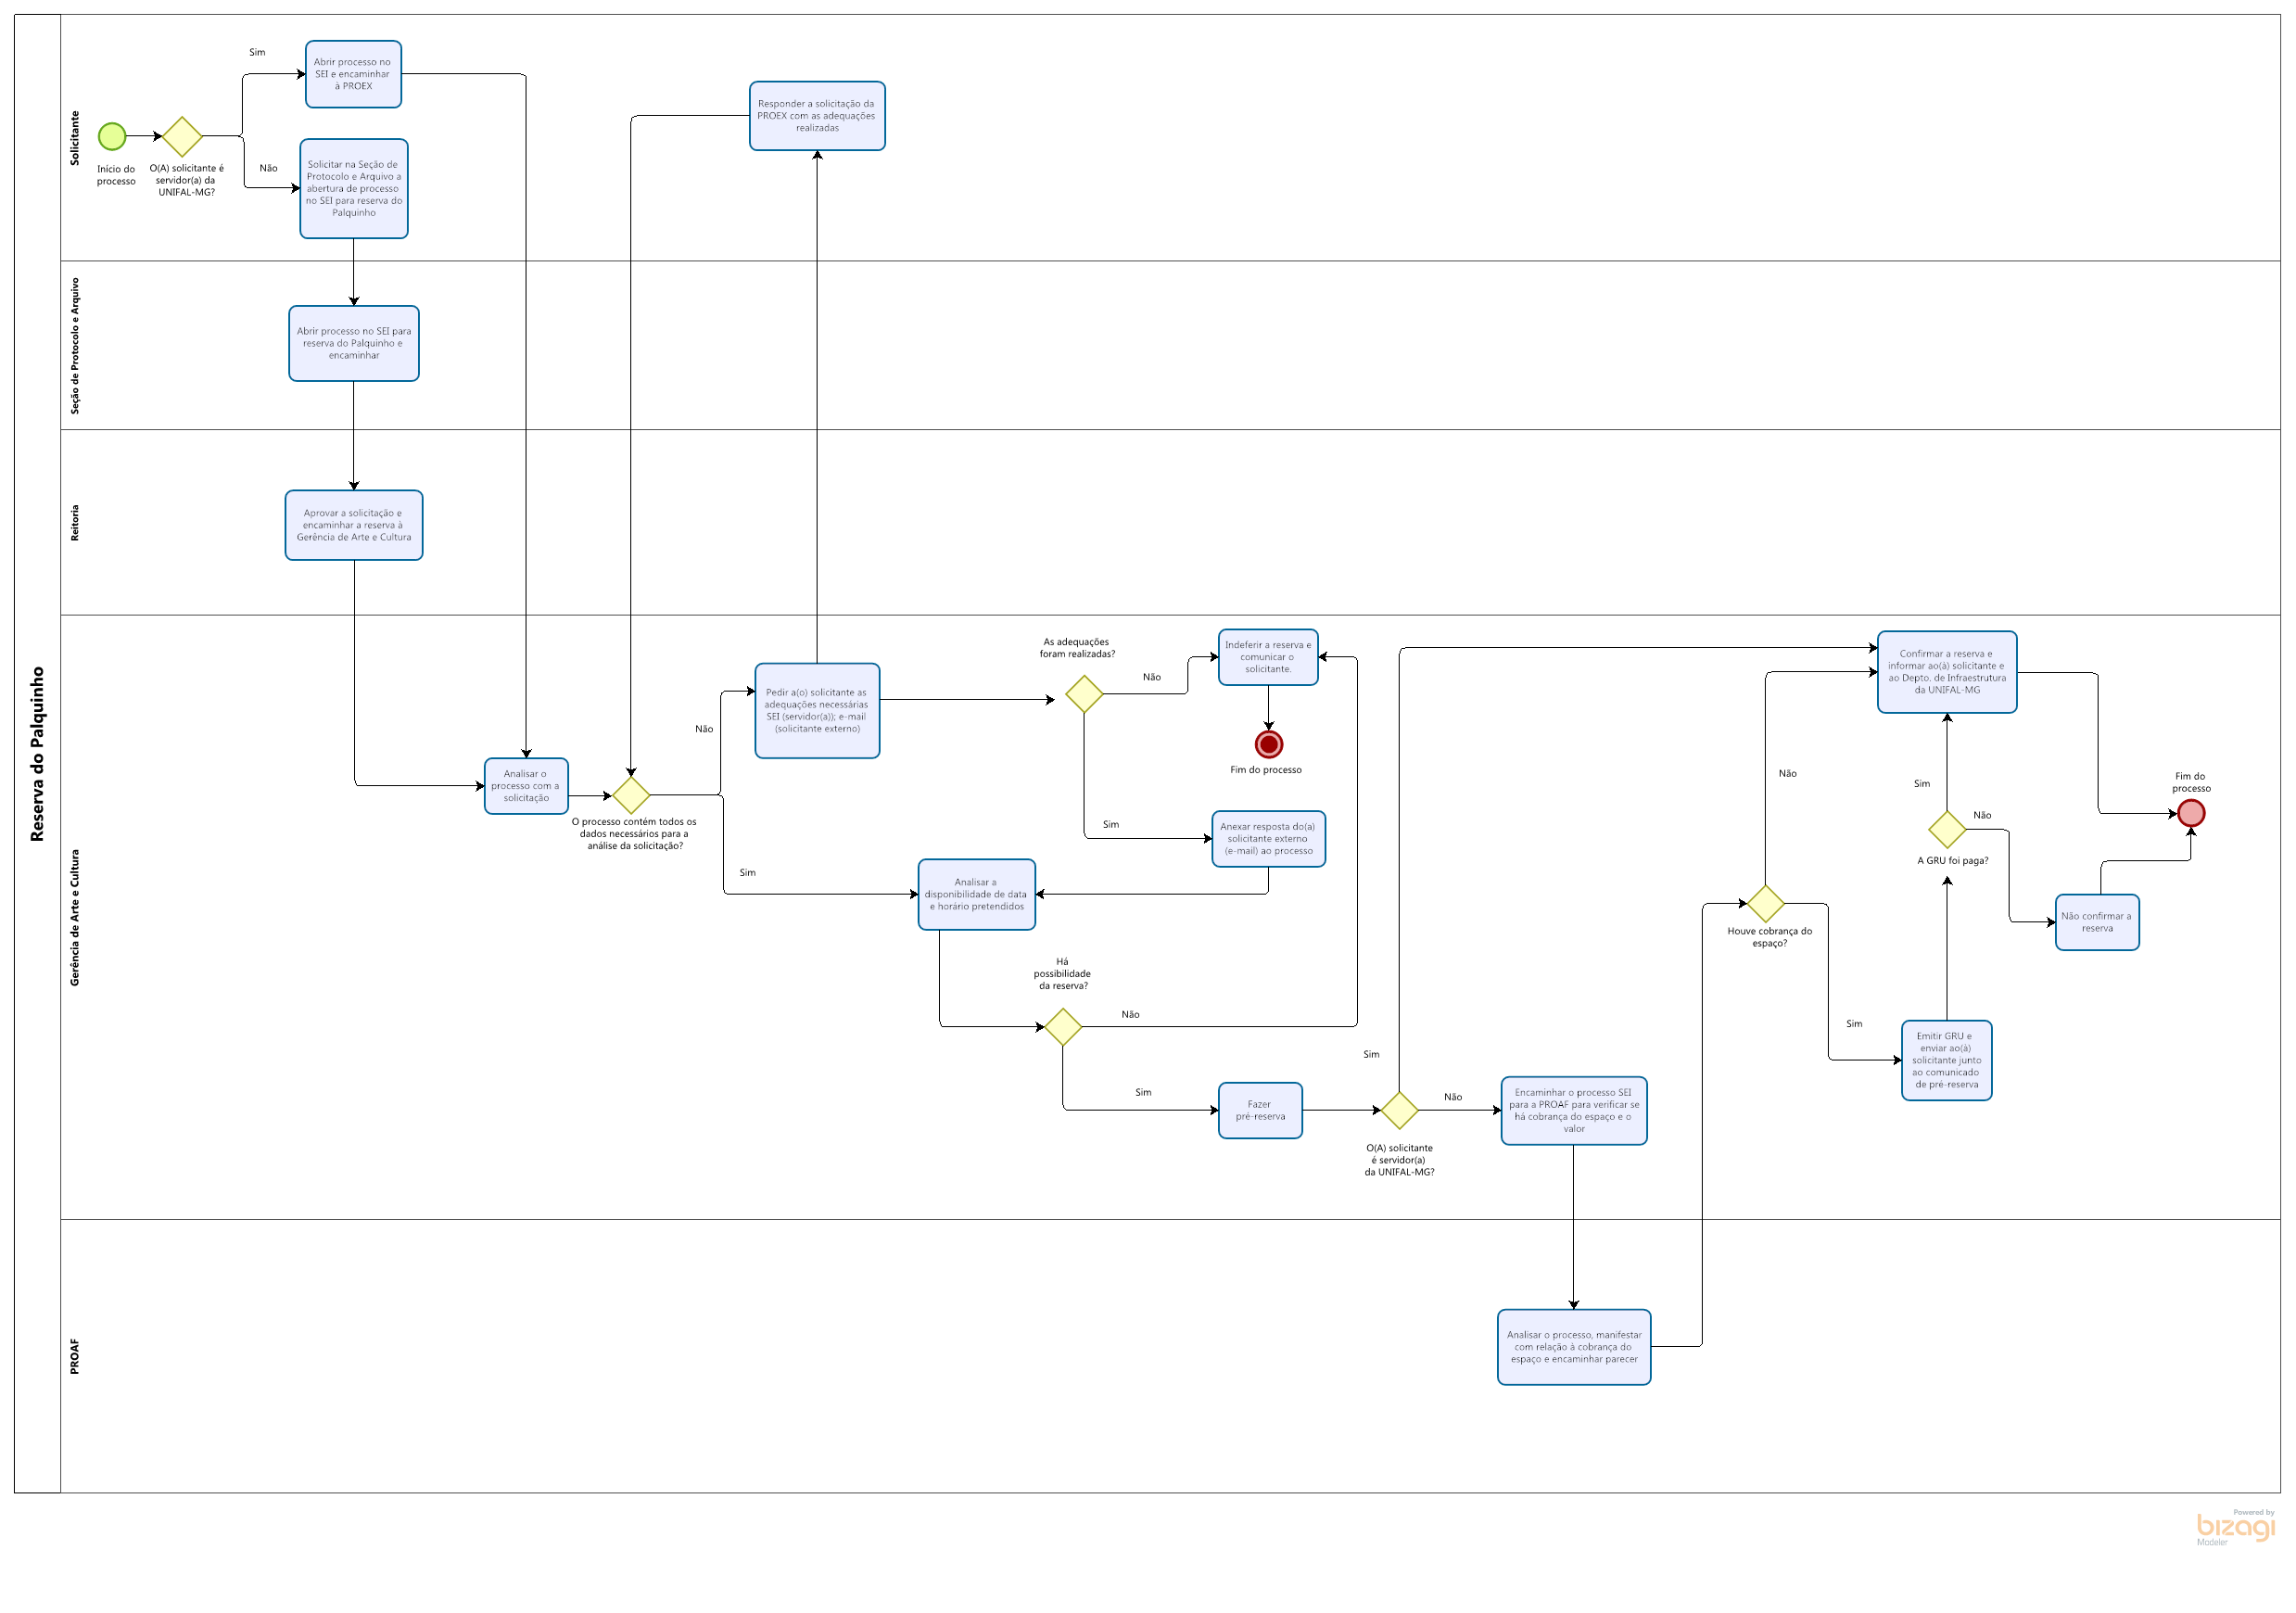Click 'Indeferir a reserva e comunicar o solicitante' task
2296x1613 pixels.
[1268, 657]
